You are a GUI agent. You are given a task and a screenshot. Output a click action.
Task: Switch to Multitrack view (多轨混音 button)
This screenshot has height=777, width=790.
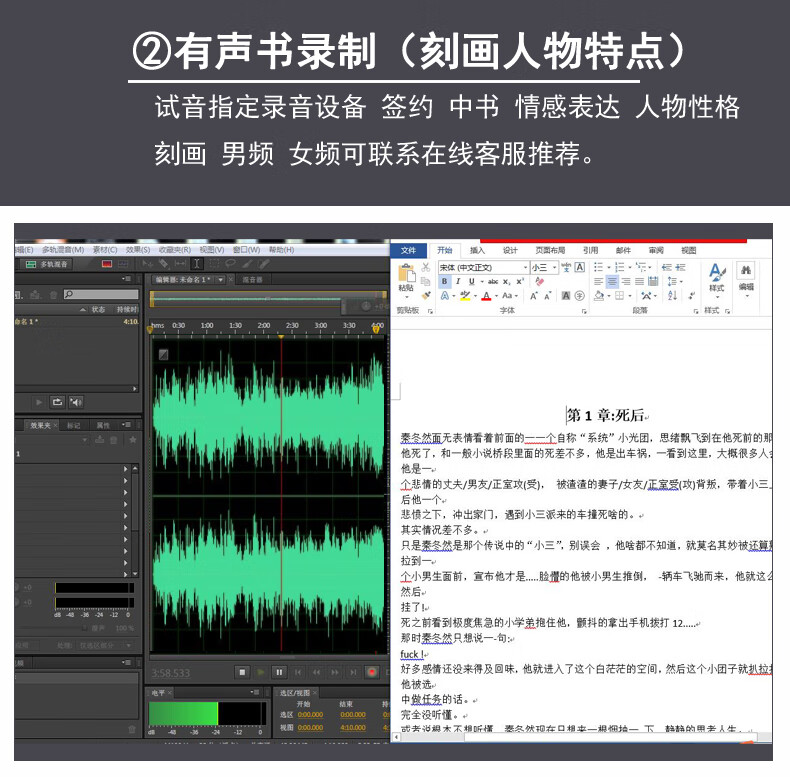click(x=46, y=264)
